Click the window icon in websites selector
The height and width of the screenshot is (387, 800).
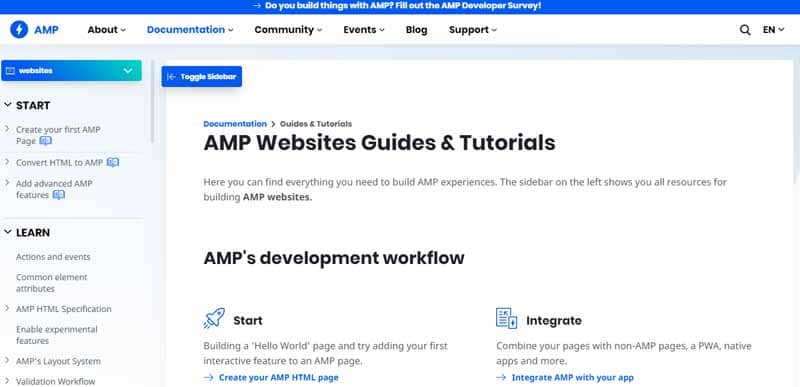[10, 71]
